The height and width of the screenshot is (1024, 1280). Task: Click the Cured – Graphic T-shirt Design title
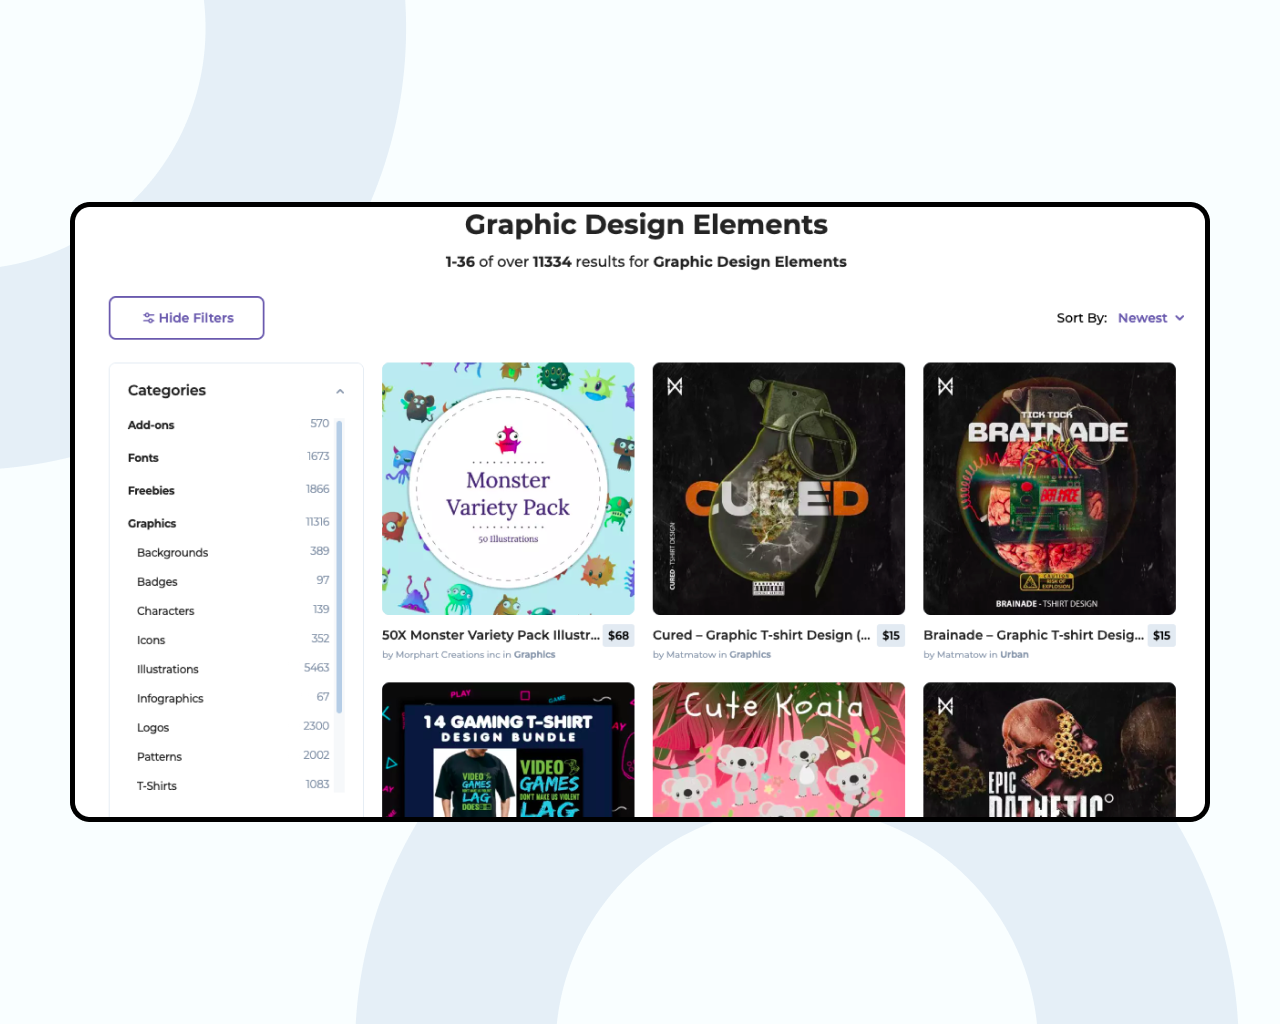(x=762, y=635)
